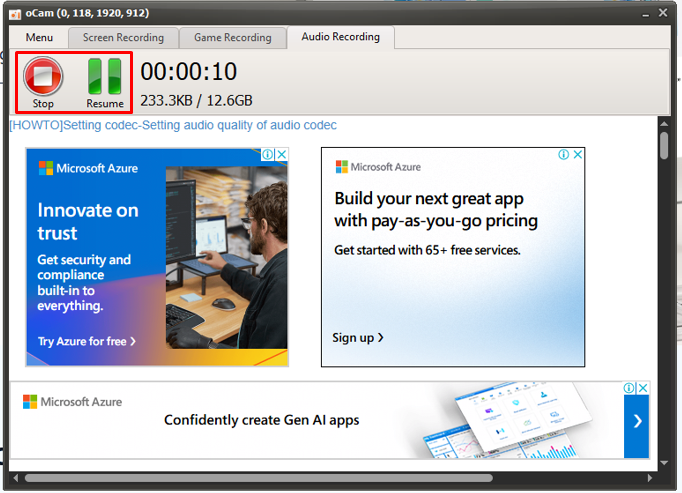Click Confidently create Gen AI apps text
This screenshot has width=682, height=493.
tap(261, 420)
